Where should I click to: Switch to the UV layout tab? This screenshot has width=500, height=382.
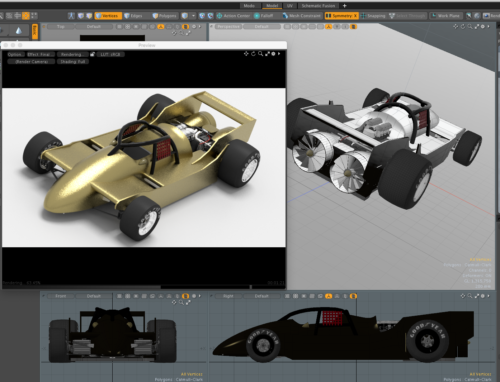pos(290,6)
